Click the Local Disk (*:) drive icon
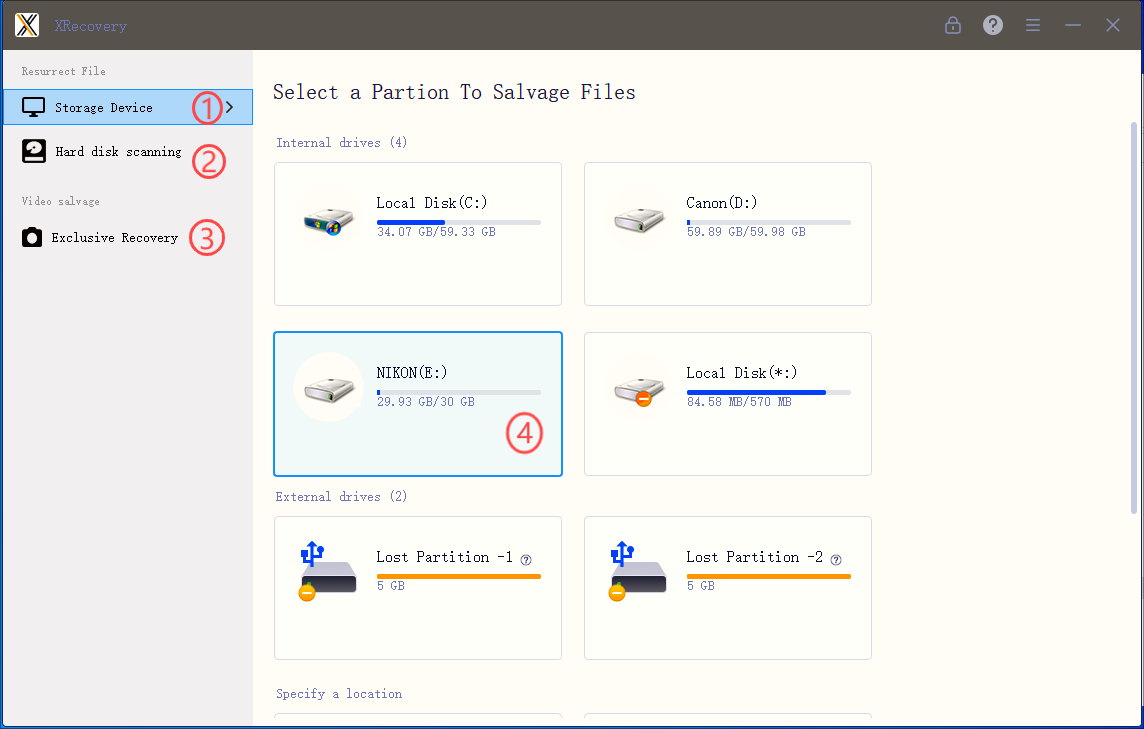 639,390
